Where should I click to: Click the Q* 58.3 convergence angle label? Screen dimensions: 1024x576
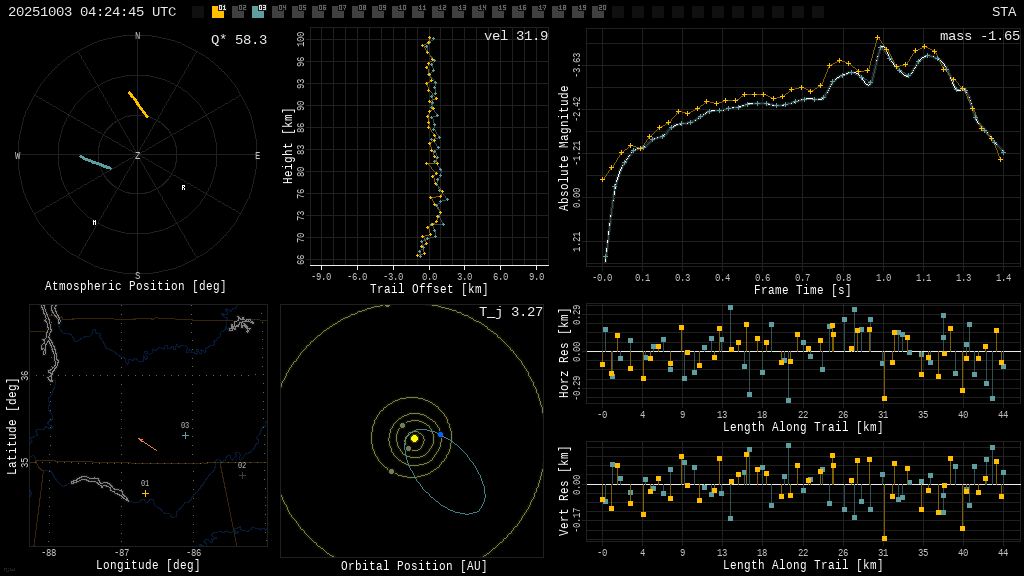(238, 40)
